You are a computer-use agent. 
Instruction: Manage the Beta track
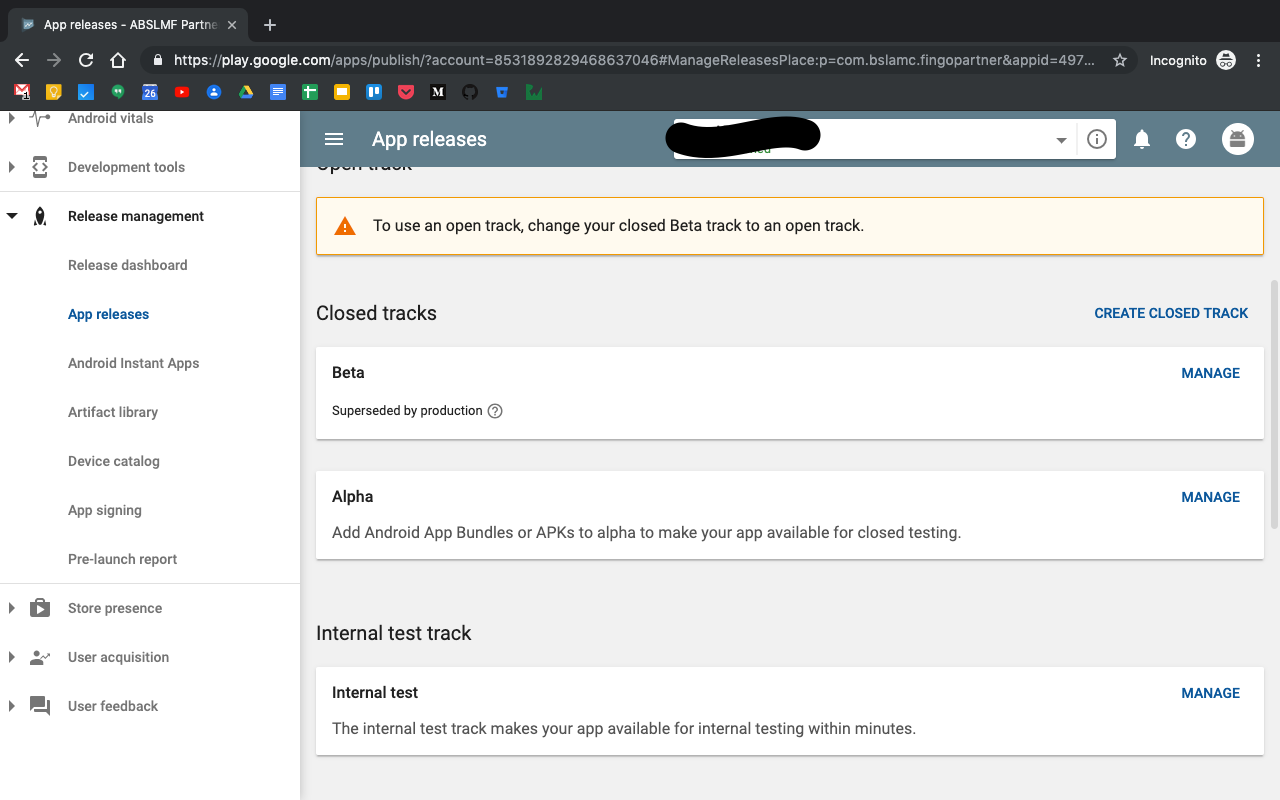click(1210, 373)
